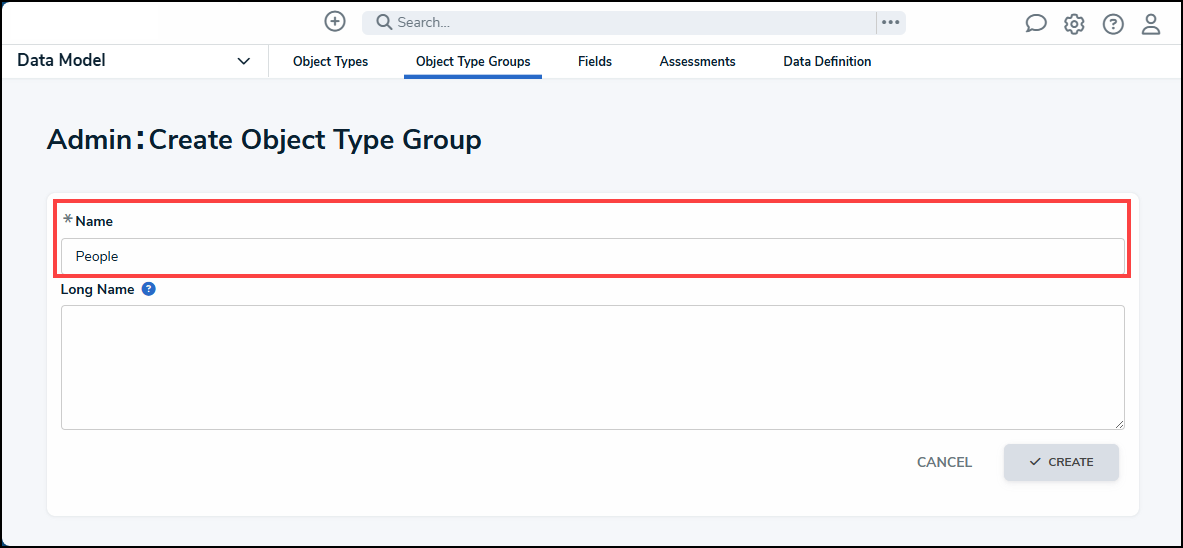Open the chat bubble messages icon

pyautogui.click(x=1036, y=24)
